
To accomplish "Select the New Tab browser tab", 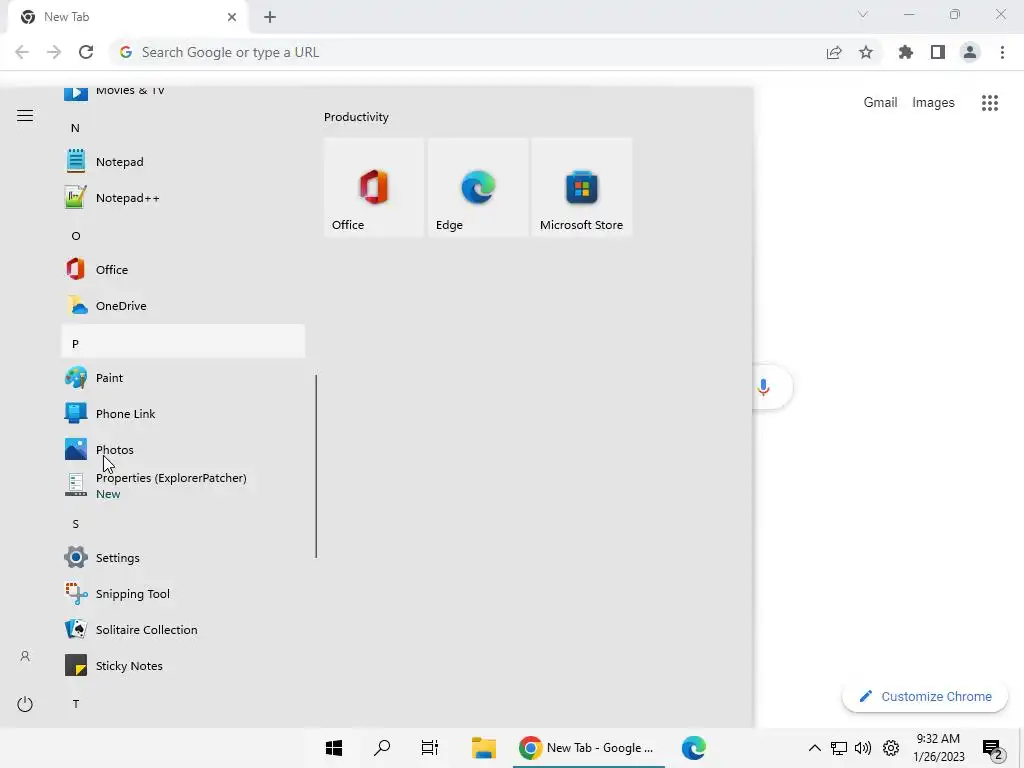I will 129,17.
